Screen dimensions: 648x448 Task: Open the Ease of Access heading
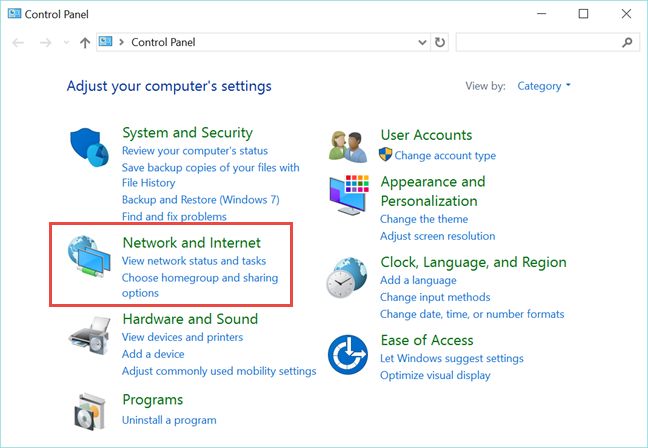tap(427, 340)
